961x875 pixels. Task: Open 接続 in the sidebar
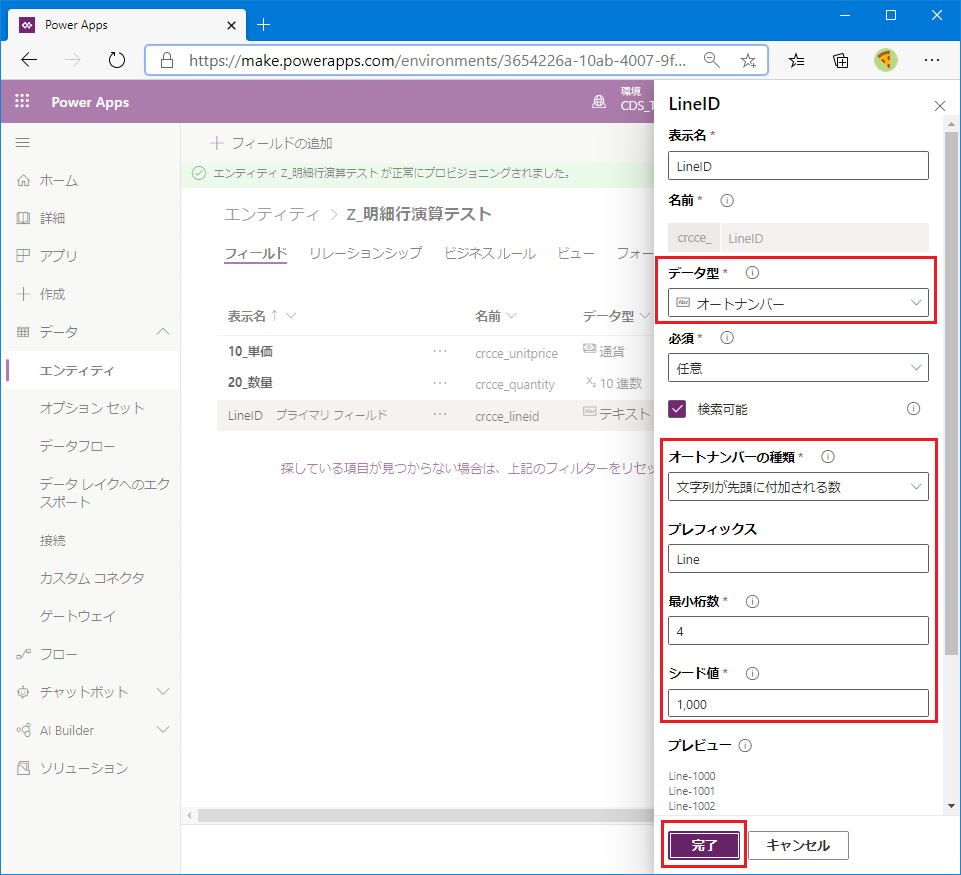[53, 540]
